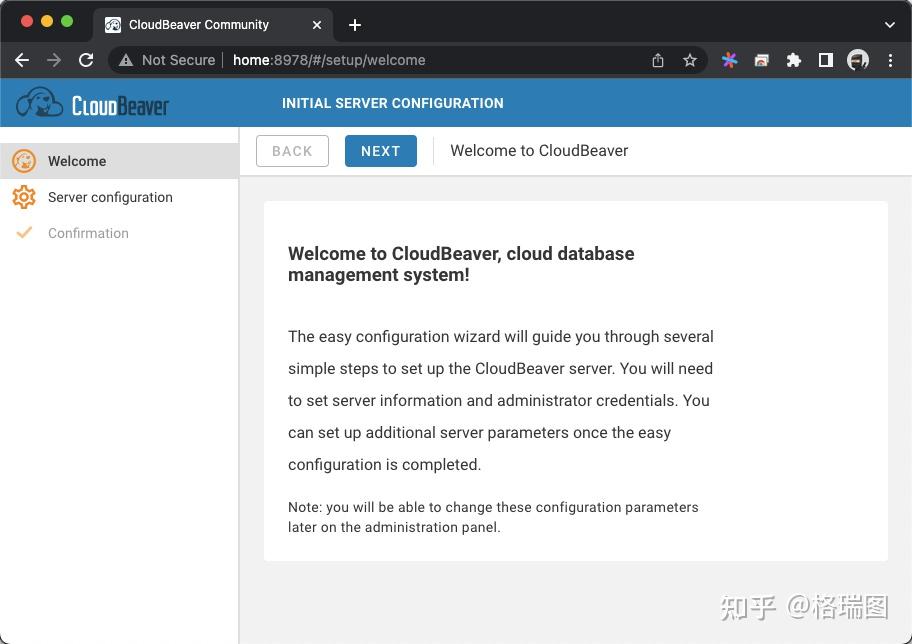Viewport: 912px width, 644px height.
Task: Bookmark the page using the star icon
Action: click(x=690, y=60)
